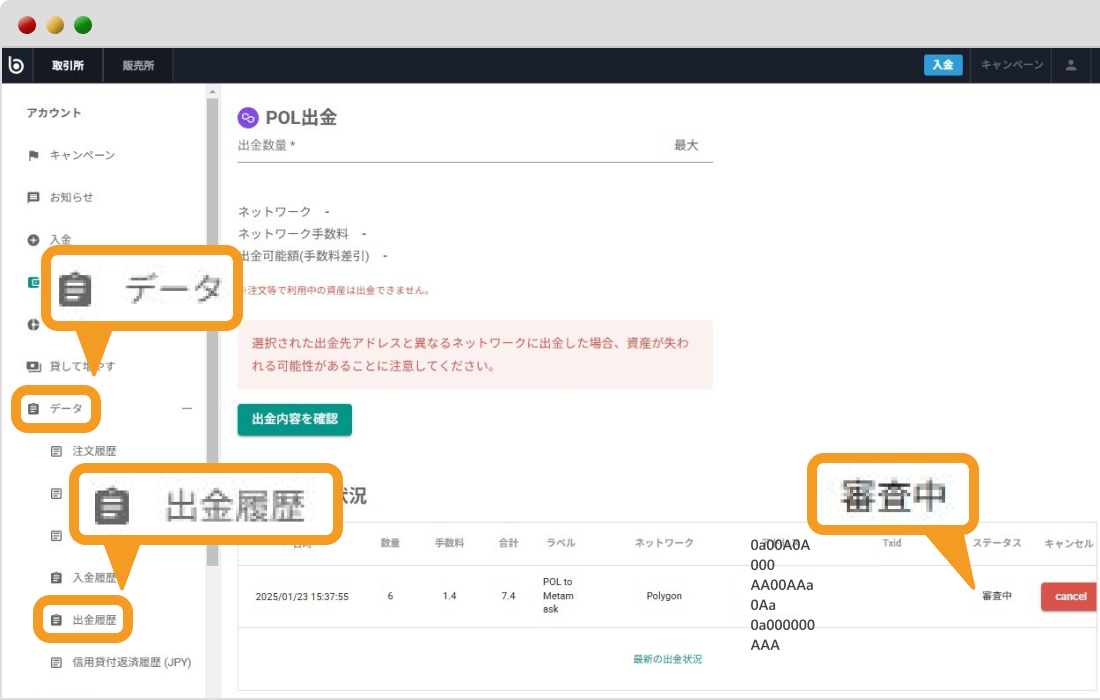Click the Txid column header
This screenshot has height=700, width=1100.
892,543
